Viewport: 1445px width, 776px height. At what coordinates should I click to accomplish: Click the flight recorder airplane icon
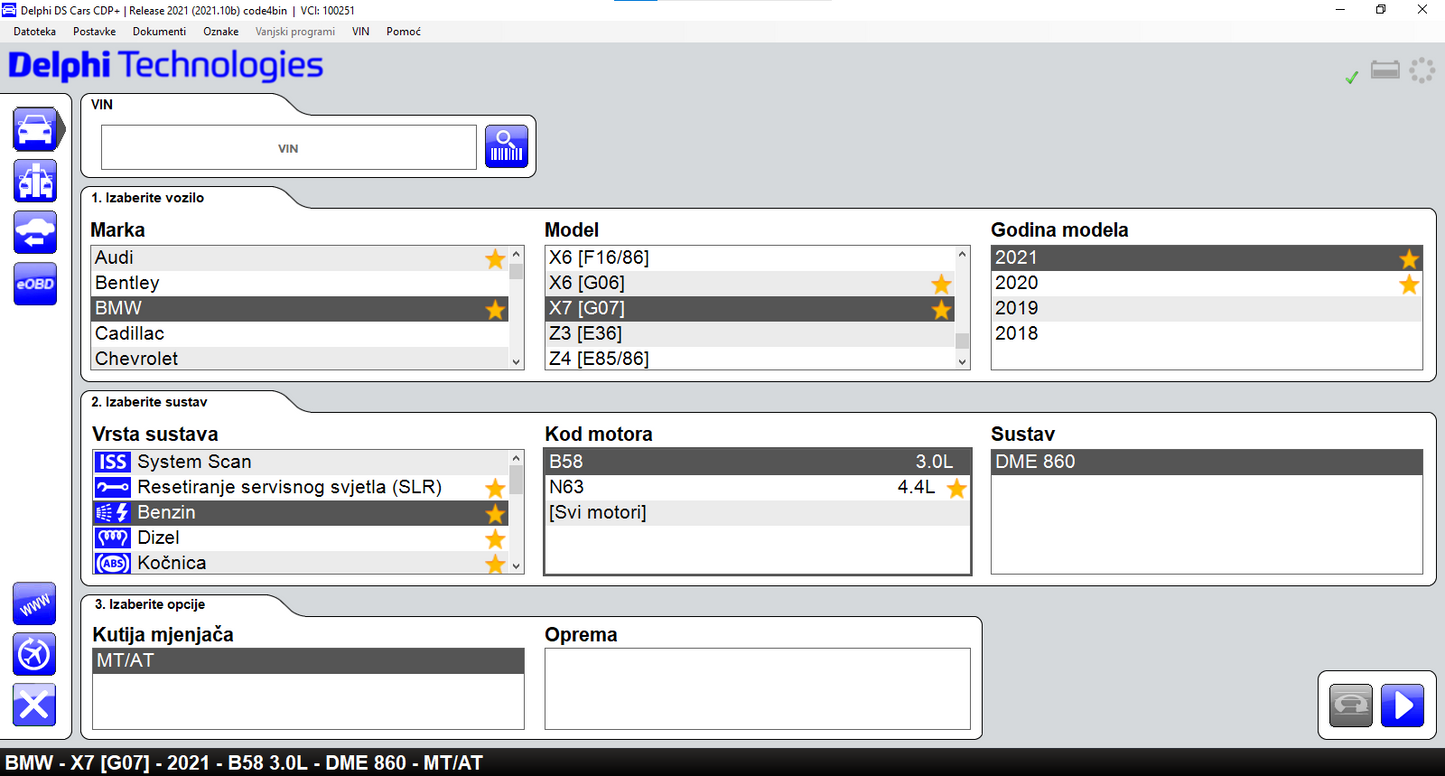tap(35, 654)
